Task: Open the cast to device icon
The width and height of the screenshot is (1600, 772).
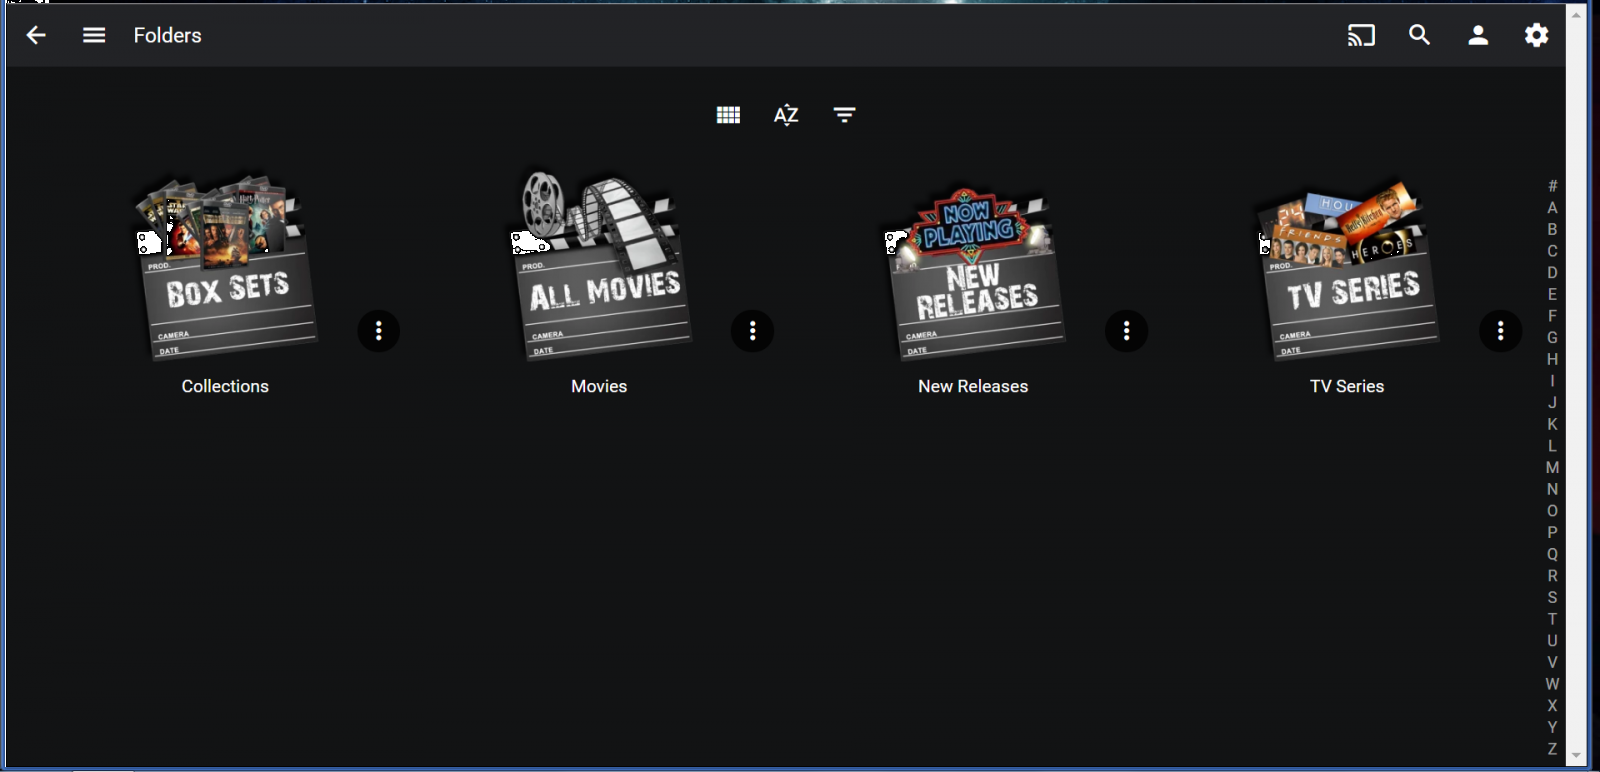Action: coord(1361,36)
